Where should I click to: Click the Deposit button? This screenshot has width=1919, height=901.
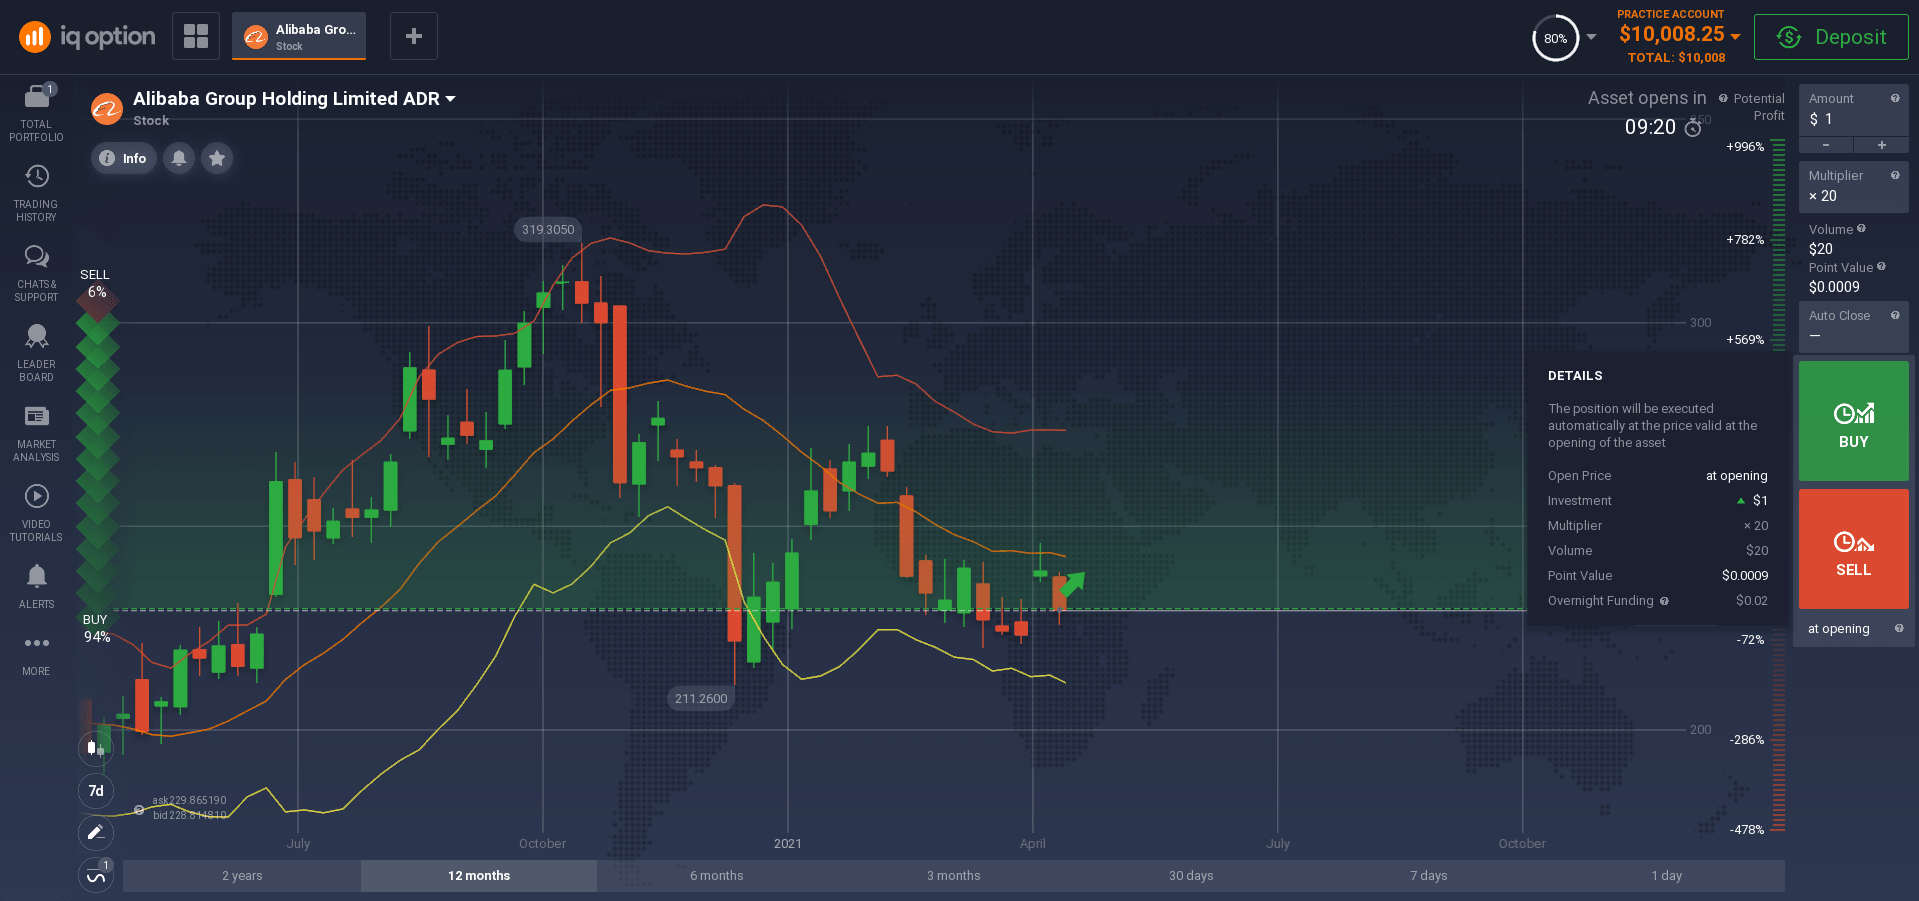point(1831,37)
